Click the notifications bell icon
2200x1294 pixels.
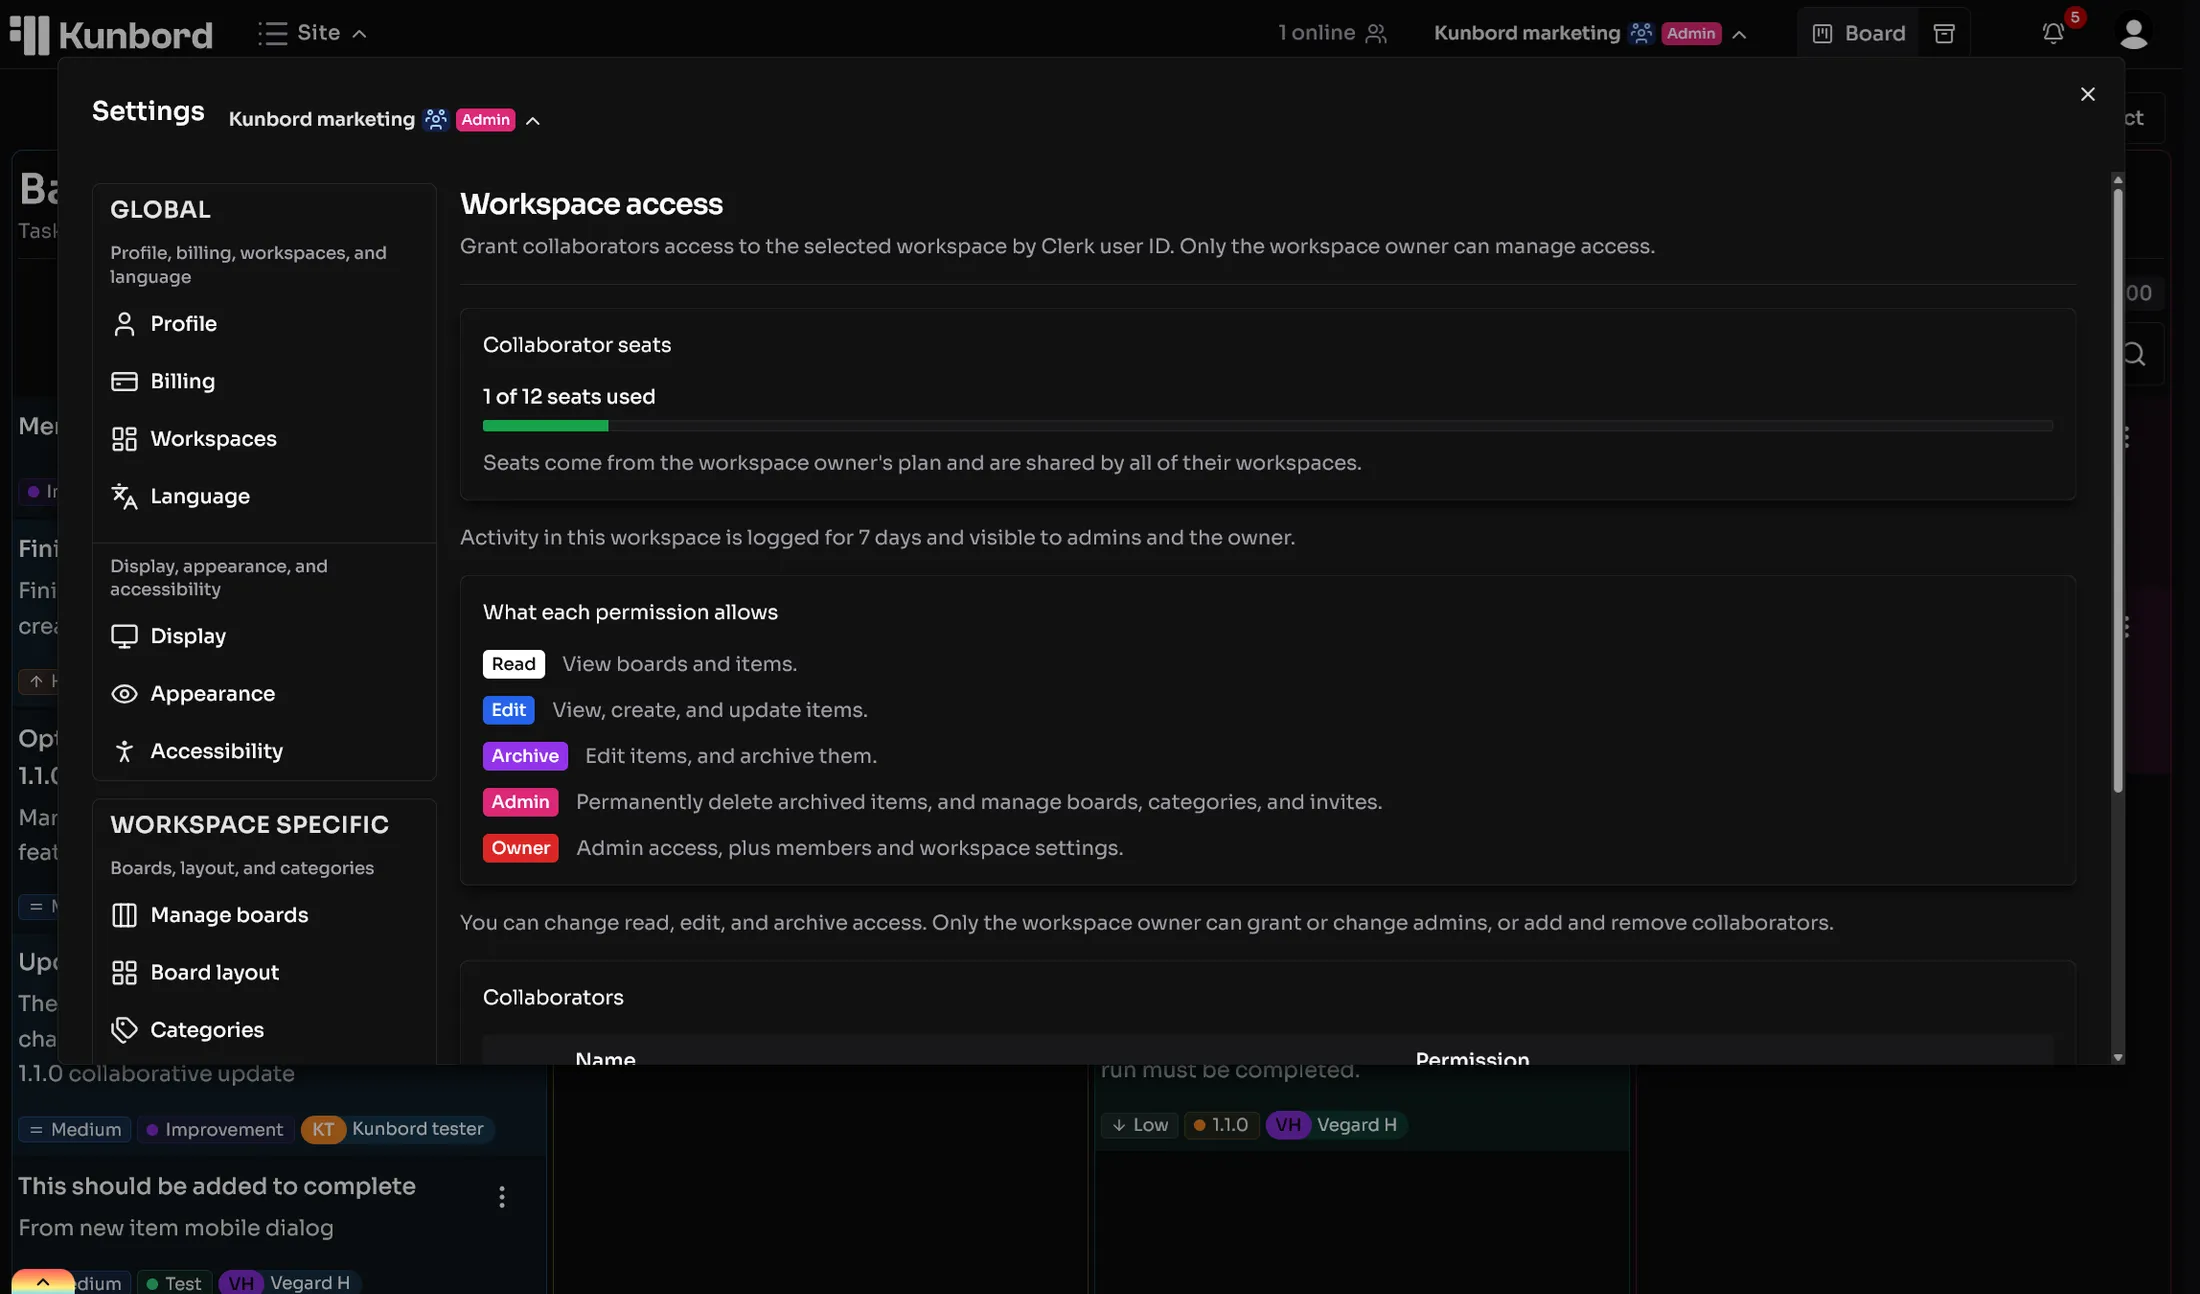(2053, 33)
